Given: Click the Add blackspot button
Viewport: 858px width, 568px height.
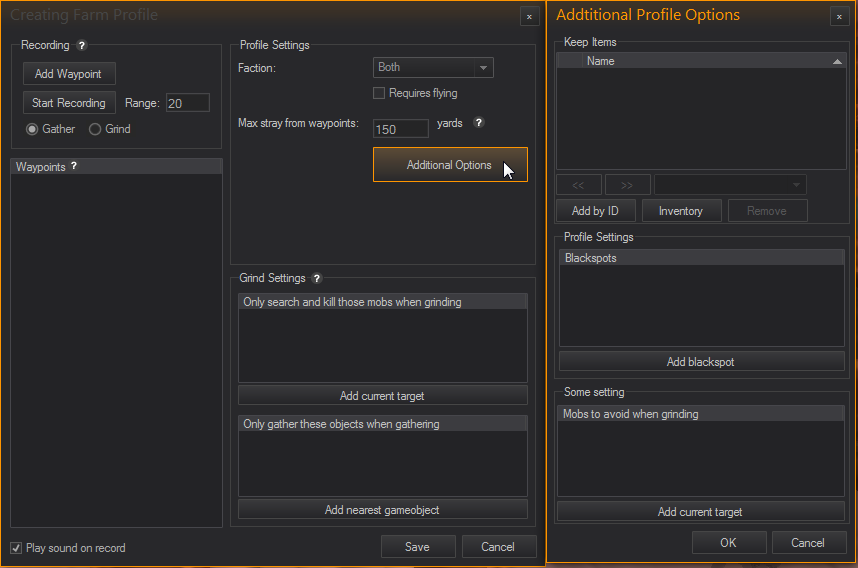Looking at the screenshot, I should coord(700,362).
